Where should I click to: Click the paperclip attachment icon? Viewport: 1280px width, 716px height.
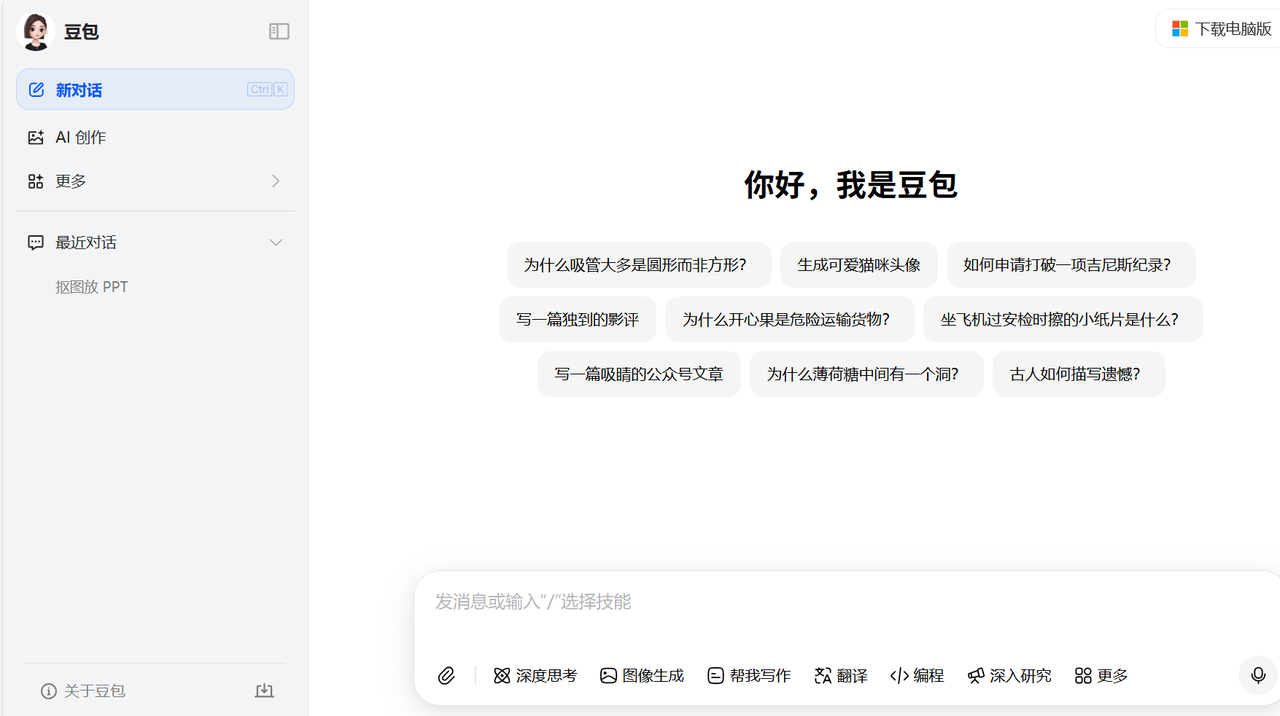(x=447, y=676)
